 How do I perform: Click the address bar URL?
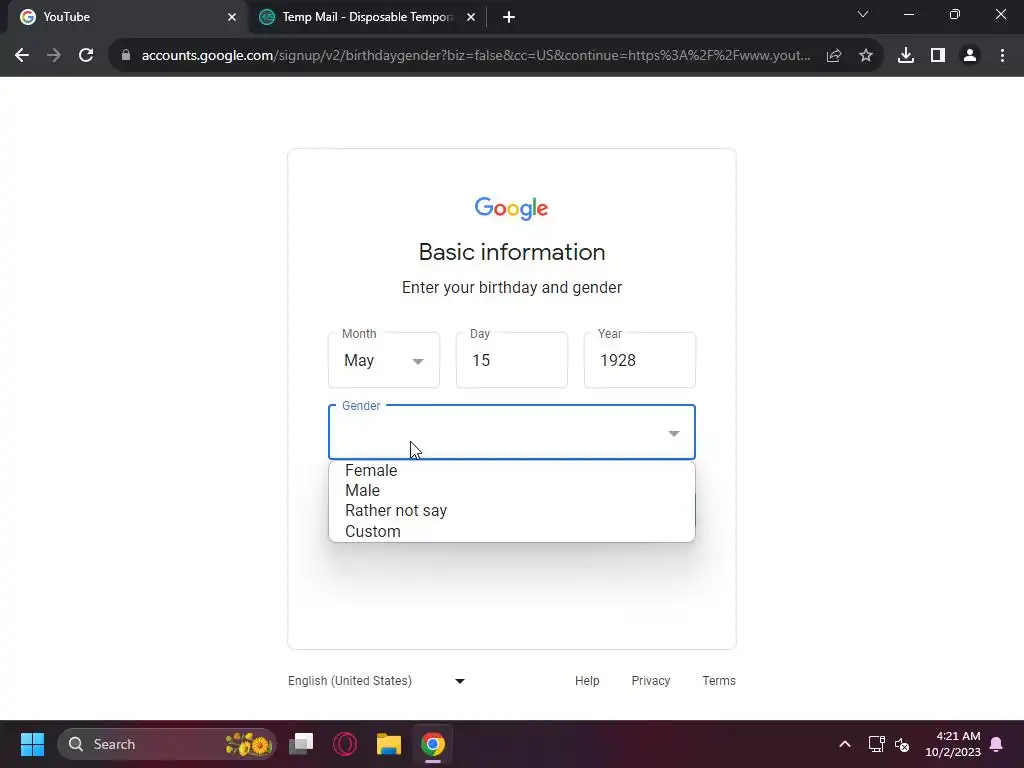(476, 56)
